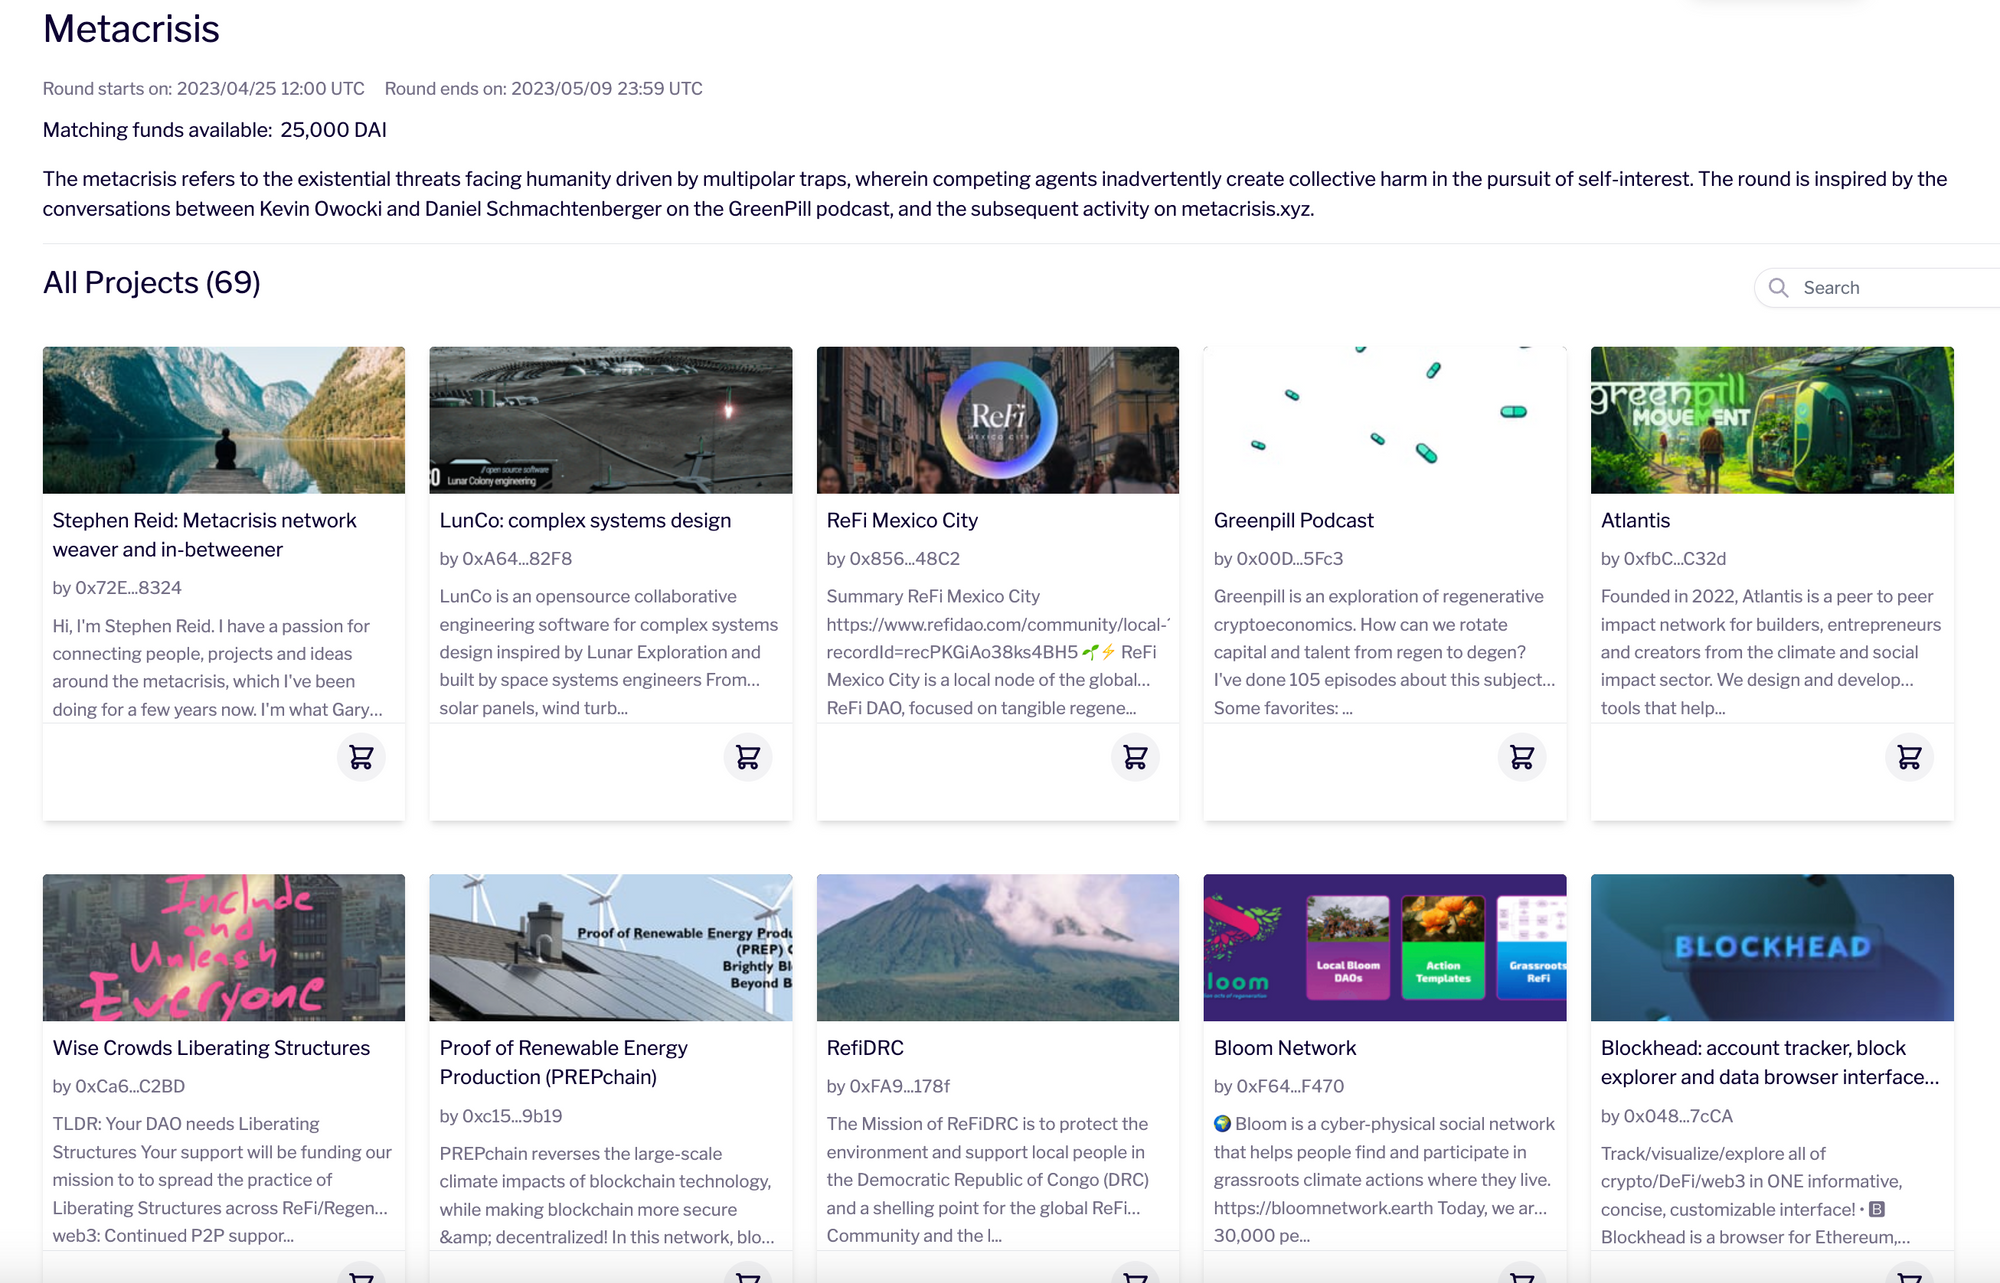Click the search magnifier icon

1778,288
